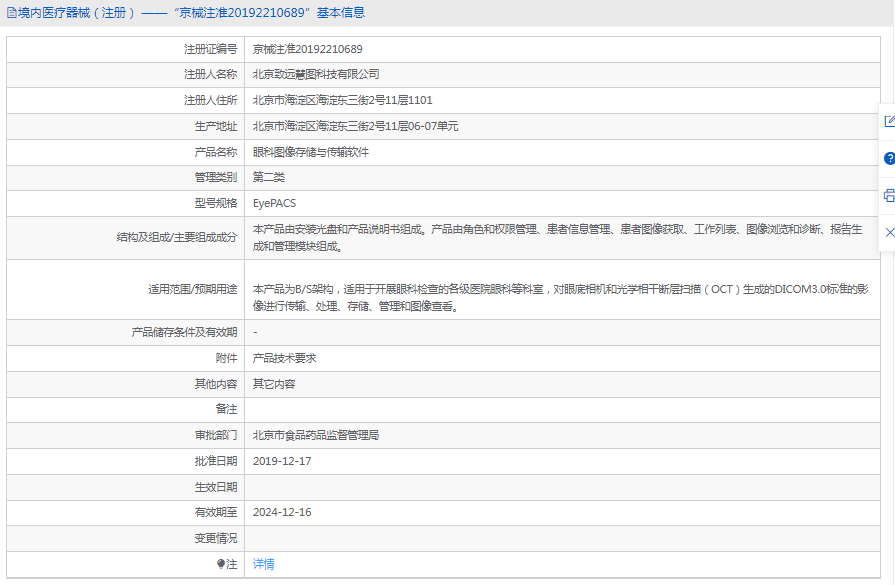This screenshot has width=895, height=585.
Task: Click registrant name 北京致远慧图科技有限公司
Action: pos(316,74)
